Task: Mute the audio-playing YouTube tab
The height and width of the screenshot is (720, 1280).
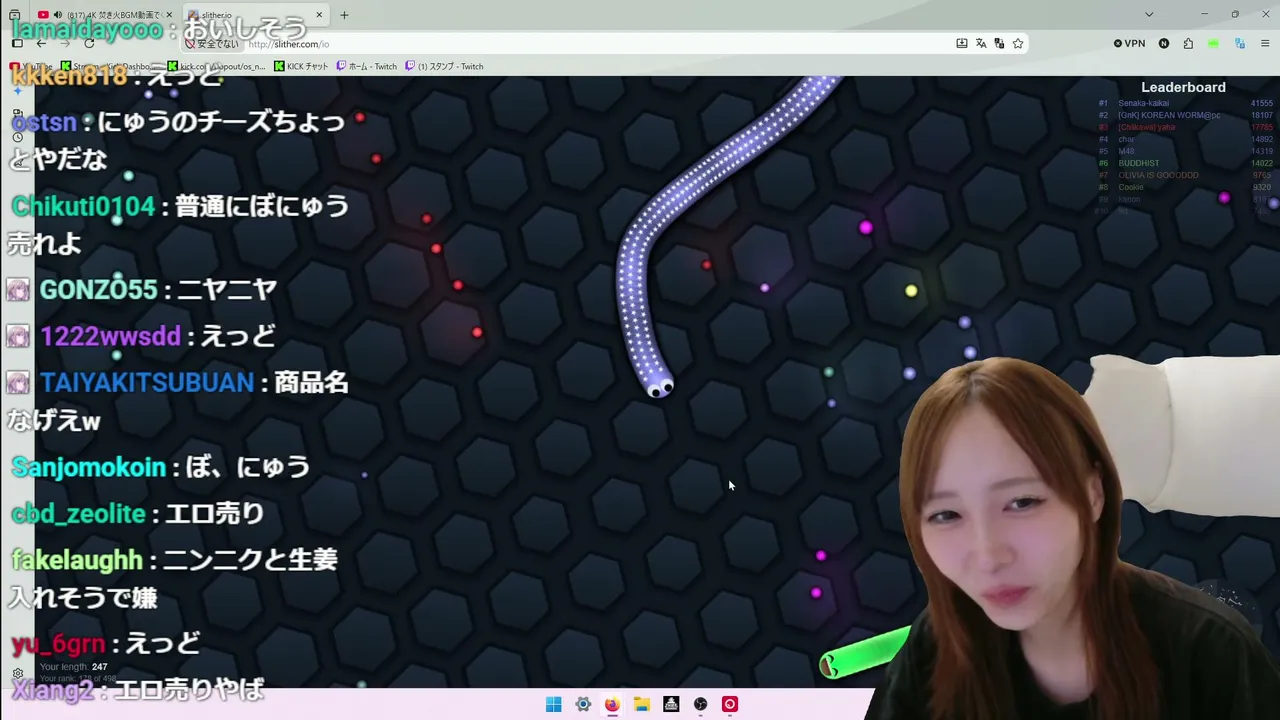Action: [x=57, y=15]
